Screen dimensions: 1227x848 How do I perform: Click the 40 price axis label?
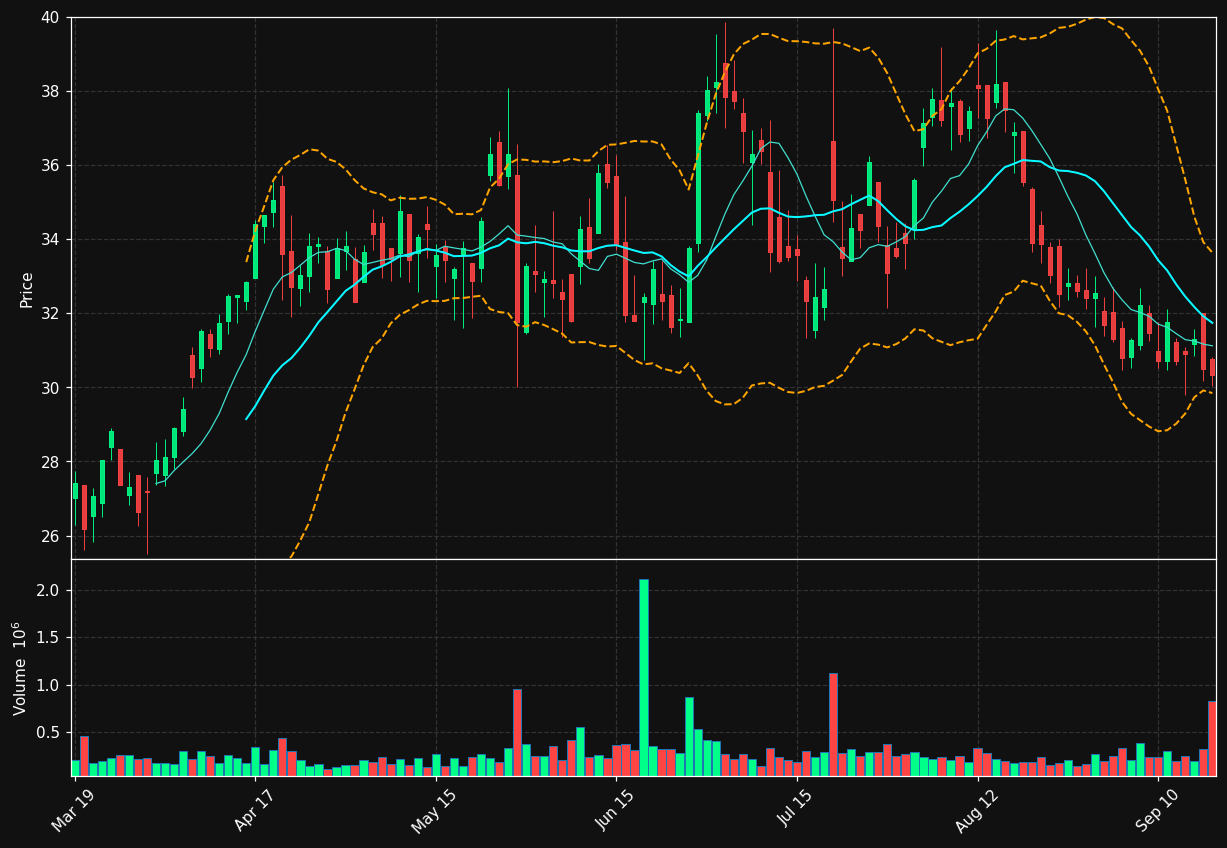[50, 17]
